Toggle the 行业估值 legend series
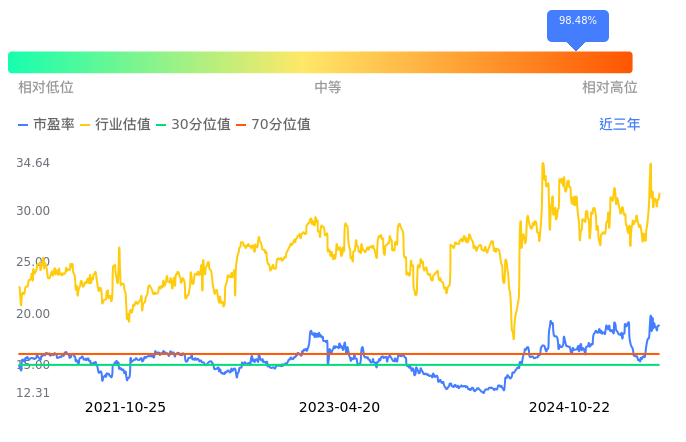Viewport: 686px width, 442px height. tap(115, 125)
